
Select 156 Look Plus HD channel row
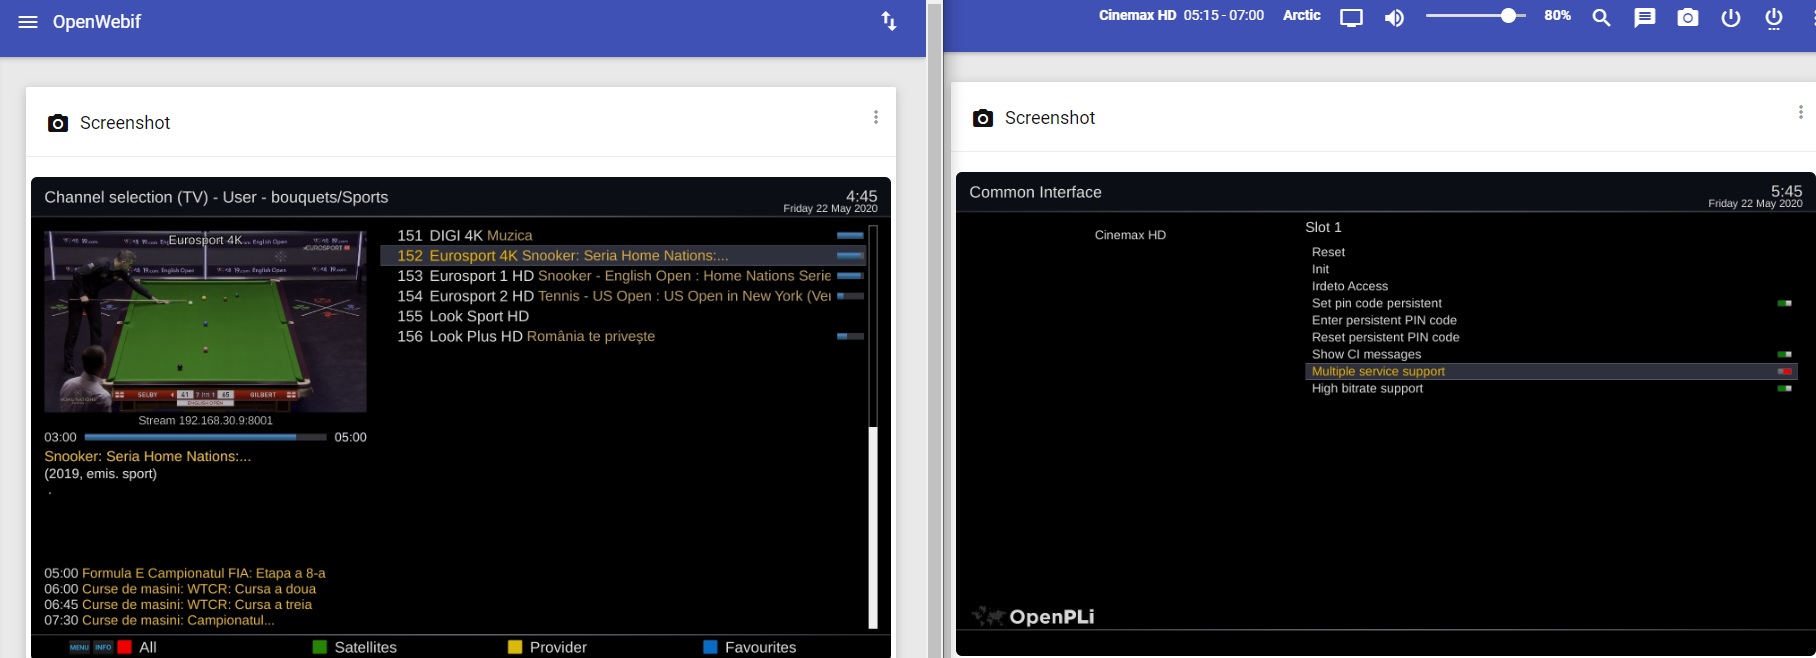pyautogui.click(x=622, y=336)
